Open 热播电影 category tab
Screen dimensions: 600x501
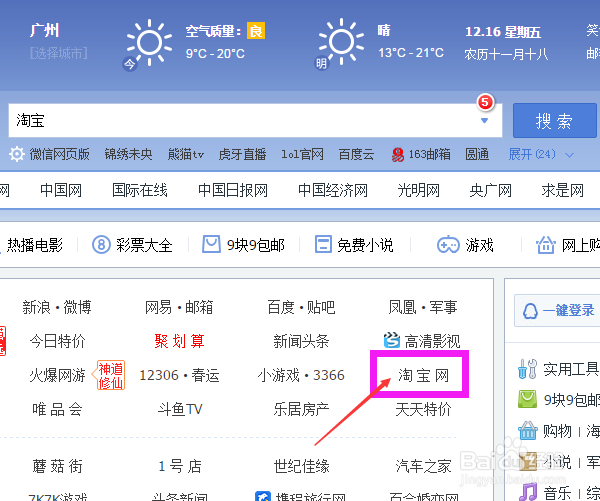click(34, 245)
